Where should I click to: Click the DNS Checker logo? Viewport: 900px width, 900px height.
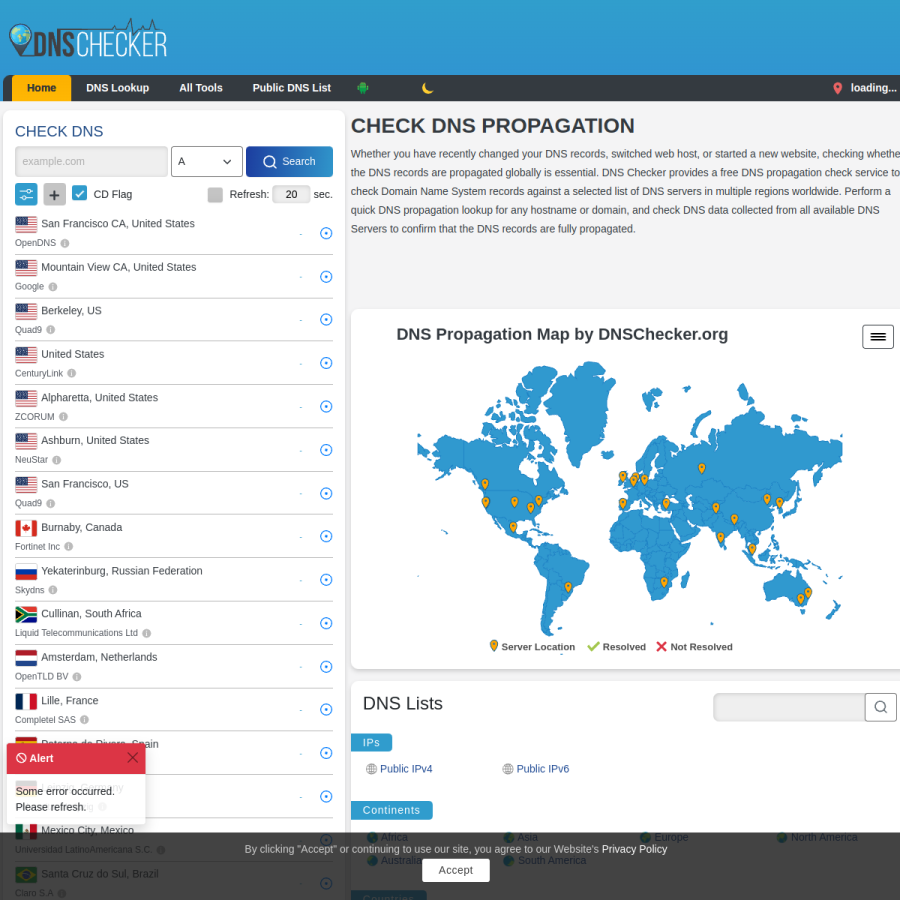point(88,38)
